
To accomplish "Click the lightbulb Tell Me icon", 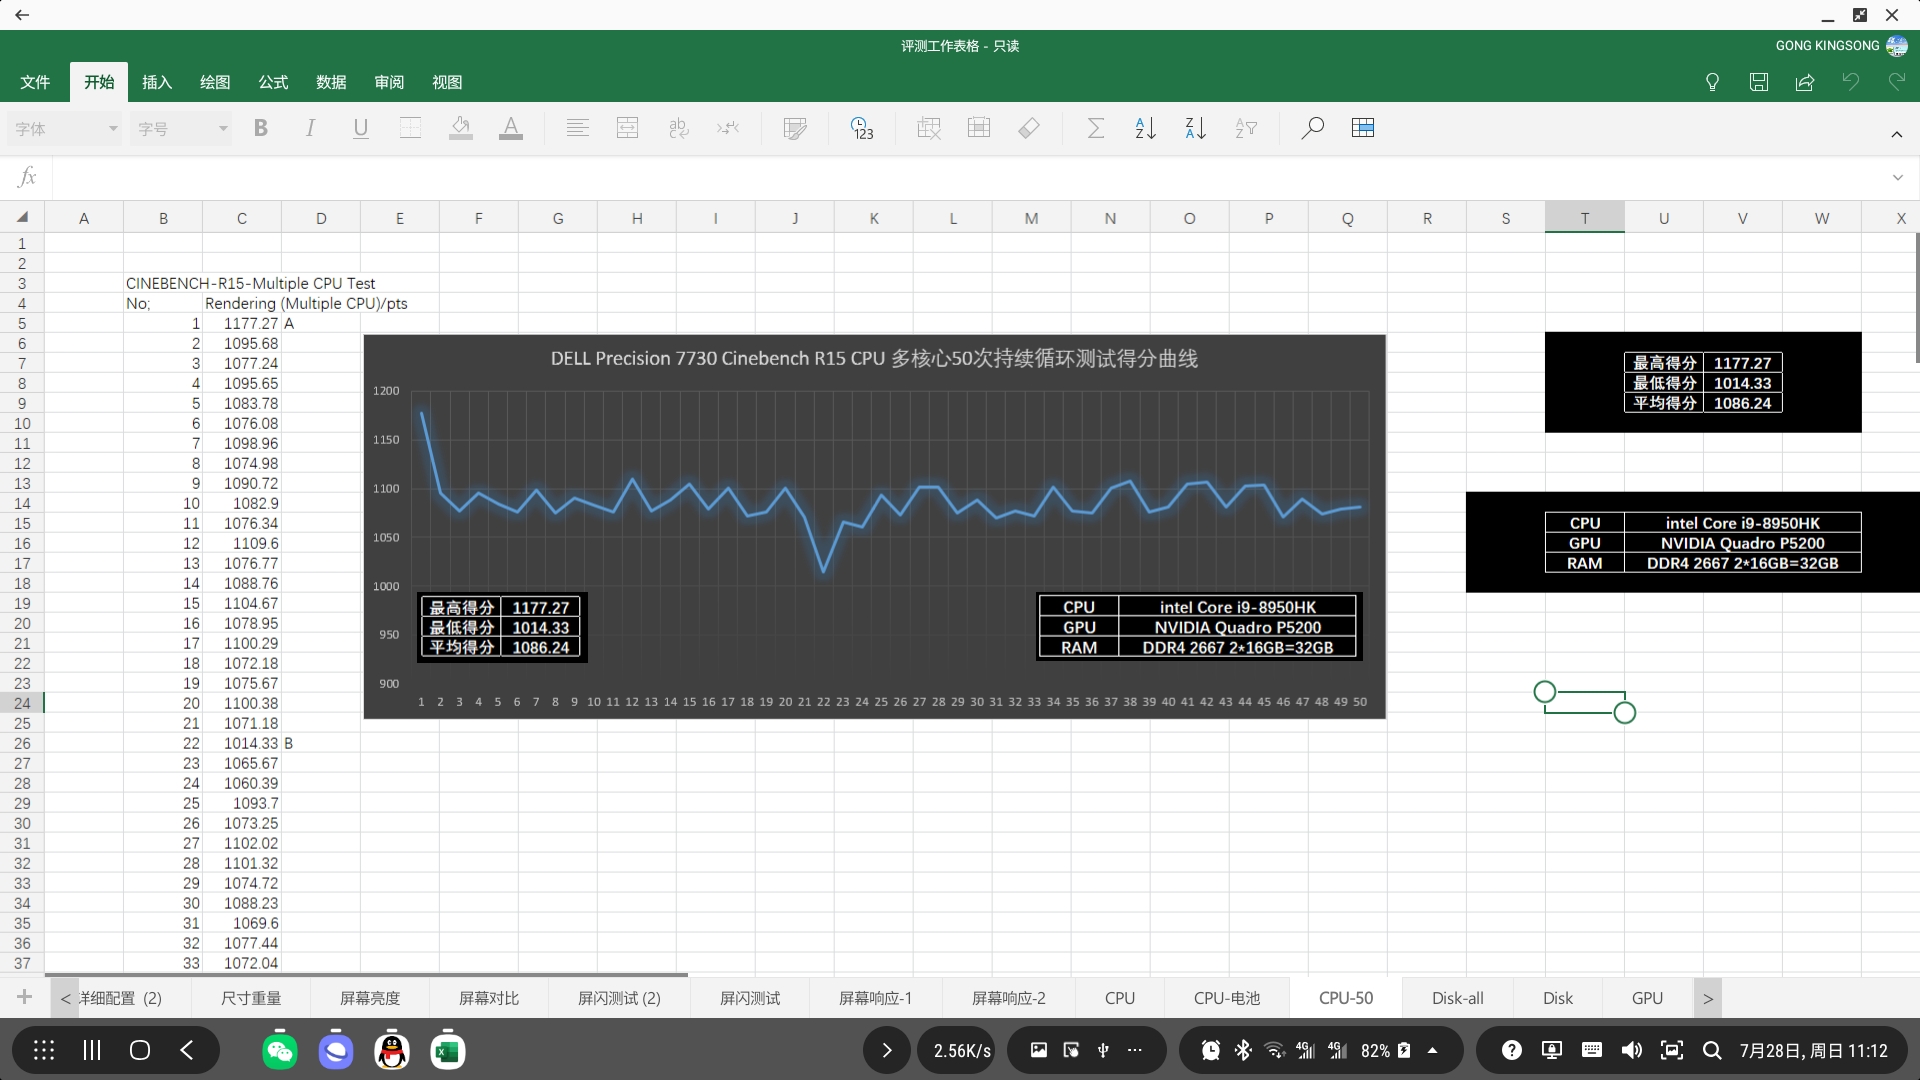I will tap(1712, 82).
